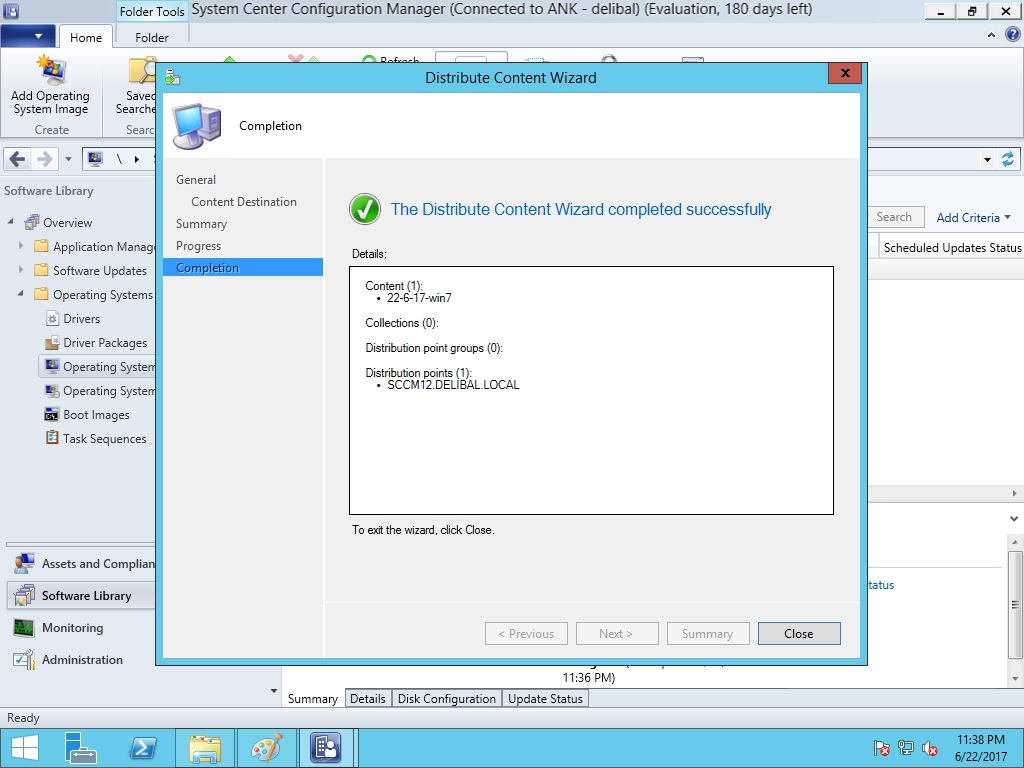The image size is (1024, 768).
Task: Open the Add Criteria dropdown
Action: (973, 217)
